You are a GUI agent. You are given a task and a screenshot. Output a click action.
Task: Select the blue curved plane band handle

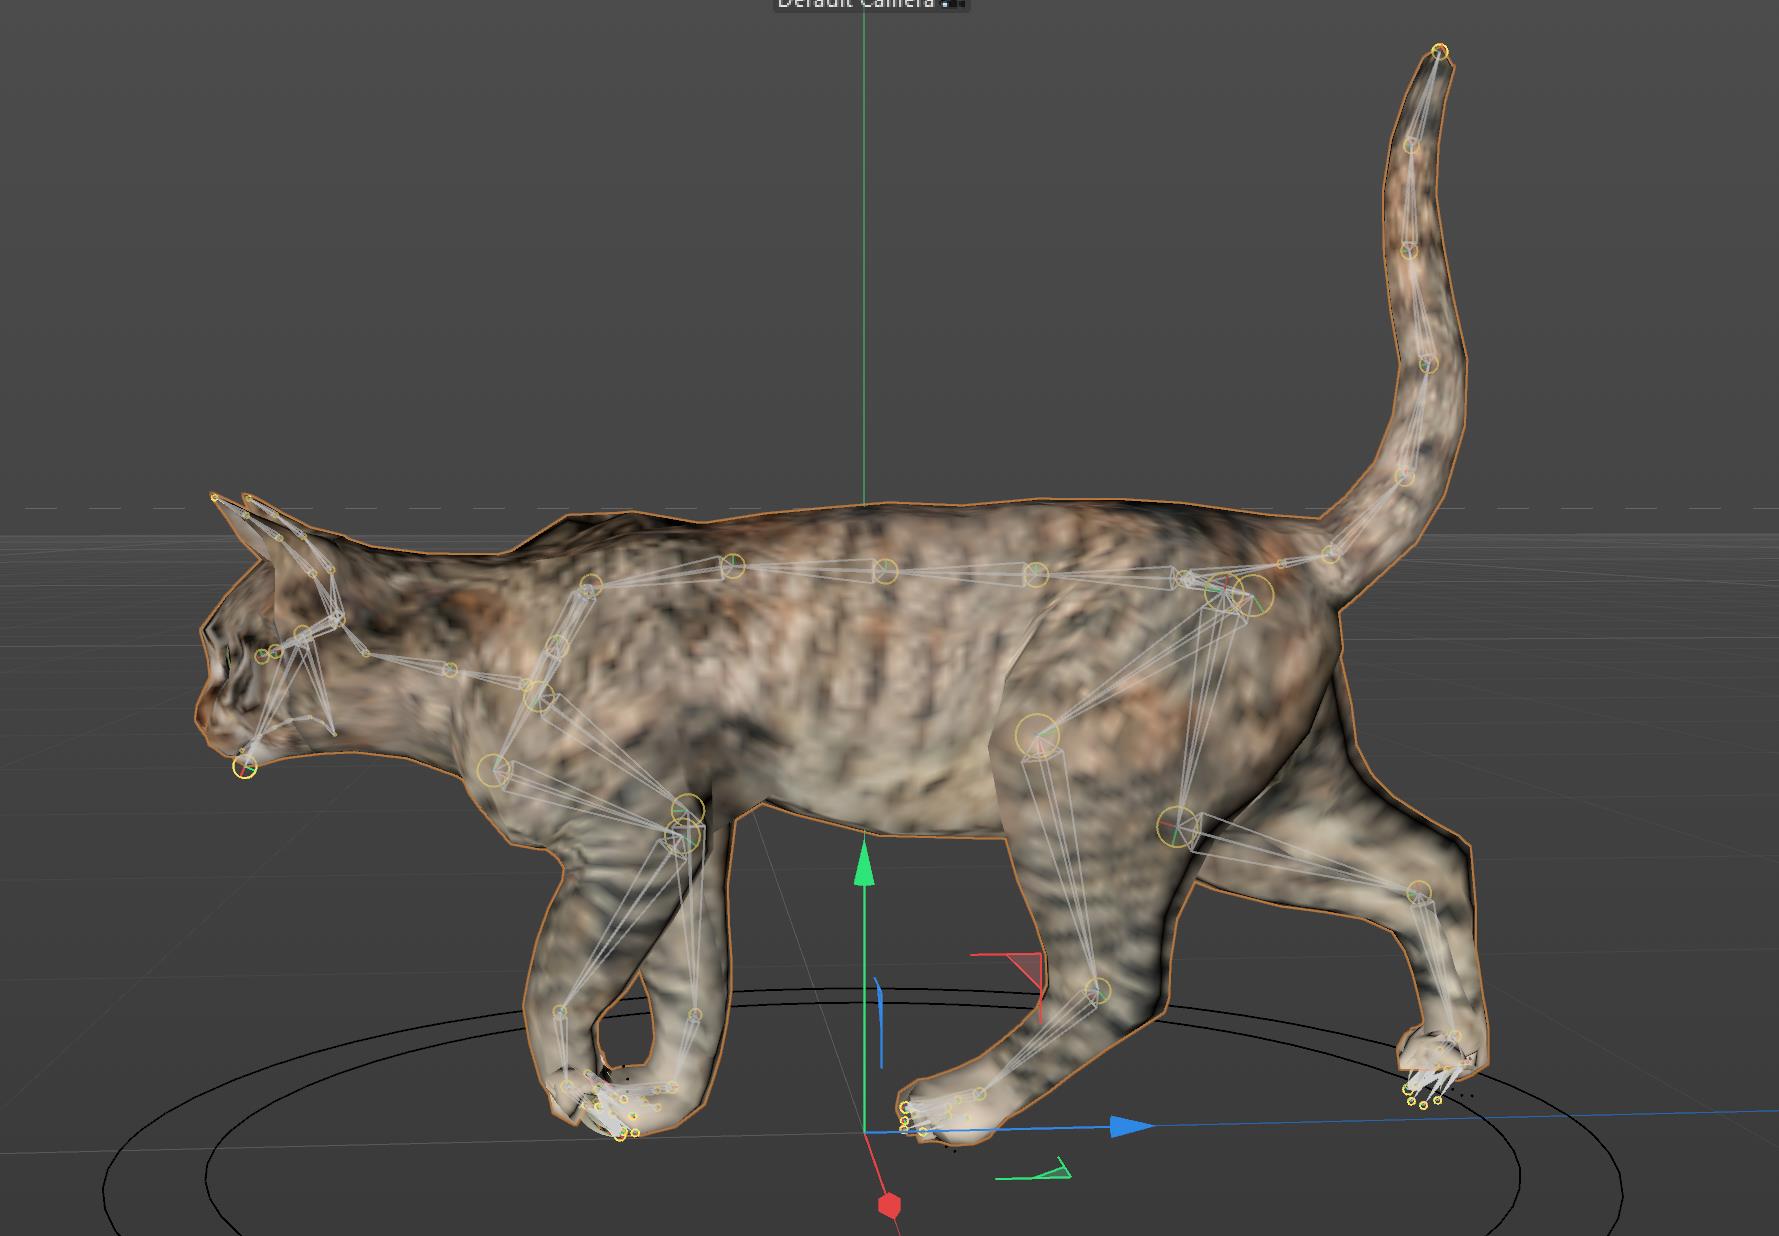(x=880, y=1022)
